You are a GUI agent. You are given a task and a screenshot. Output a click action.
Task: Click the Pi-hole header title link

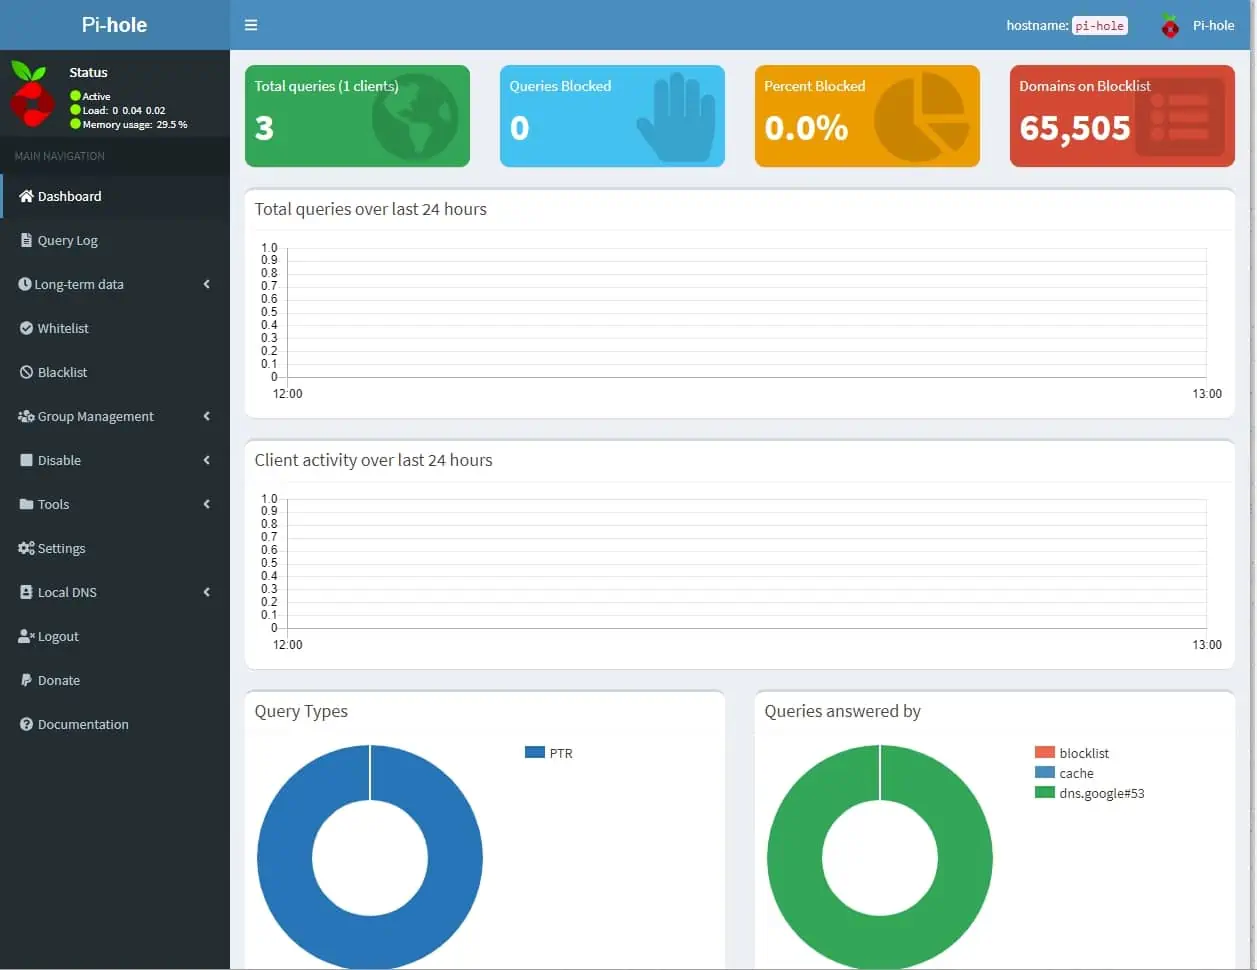114,25
